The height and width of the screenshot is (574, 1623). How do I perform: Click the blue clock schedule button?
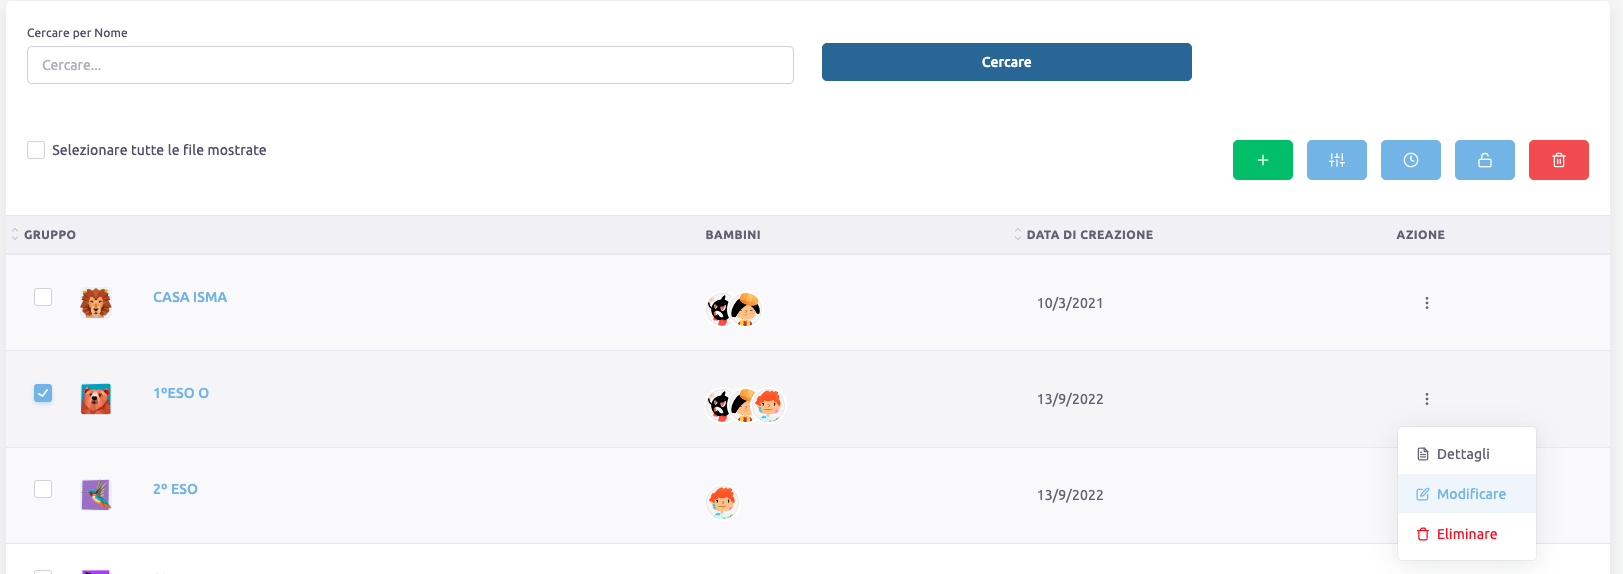point(1410,160)
